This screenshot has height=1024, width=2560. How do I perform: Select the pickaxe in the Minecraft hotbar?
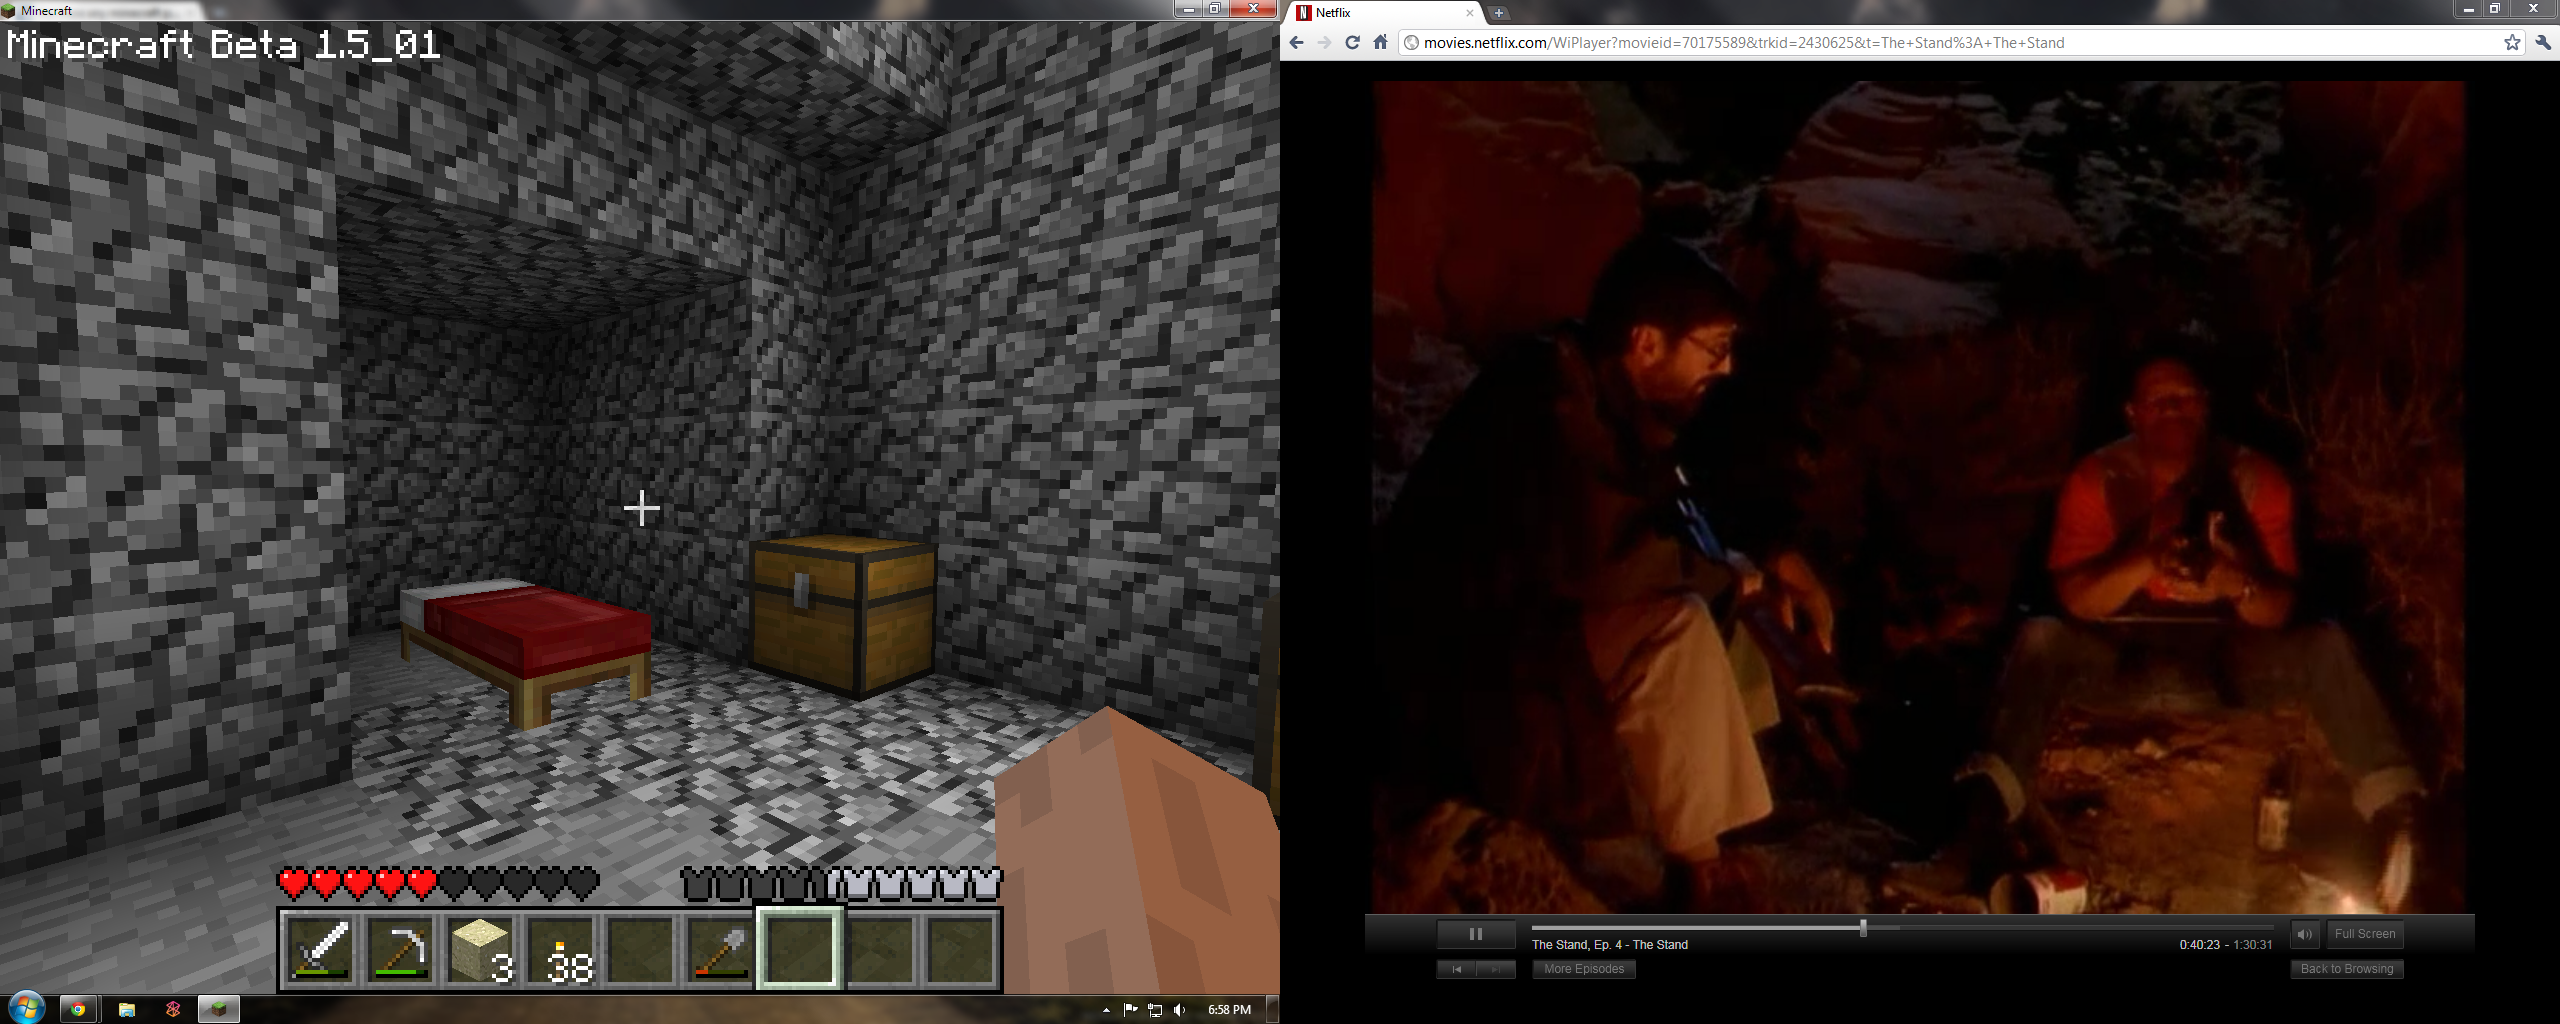400,949
